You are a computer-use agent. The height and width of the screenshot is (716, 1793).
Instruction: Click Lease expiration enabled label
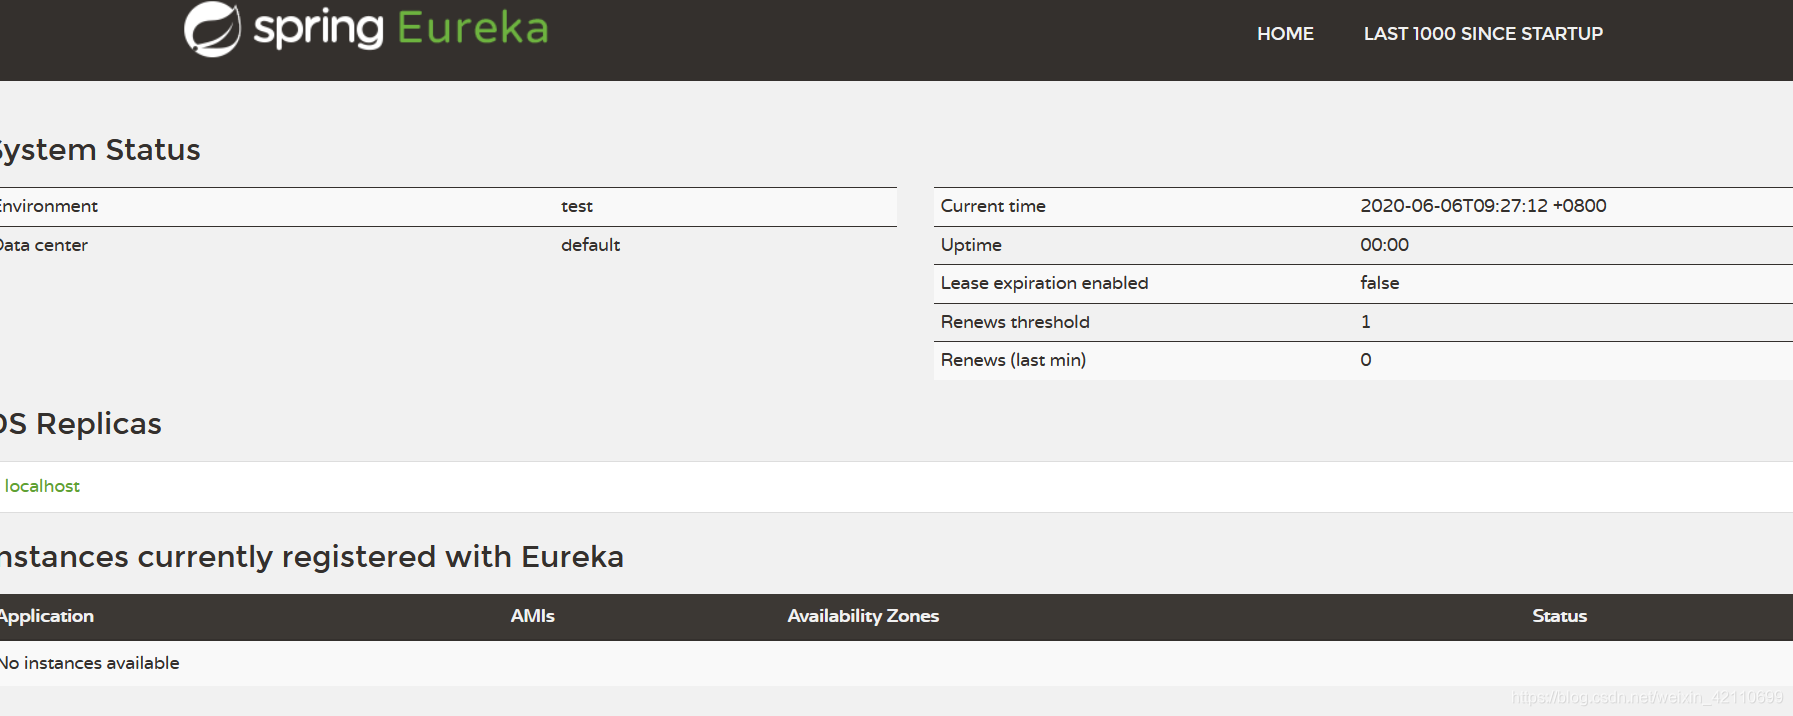(1044, 283)
